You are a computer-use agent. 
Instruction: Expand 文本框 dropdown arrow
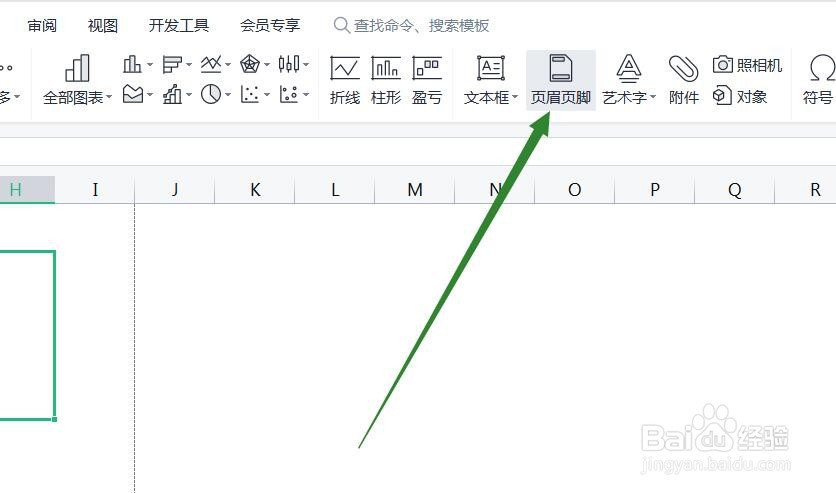pos(515,97)
